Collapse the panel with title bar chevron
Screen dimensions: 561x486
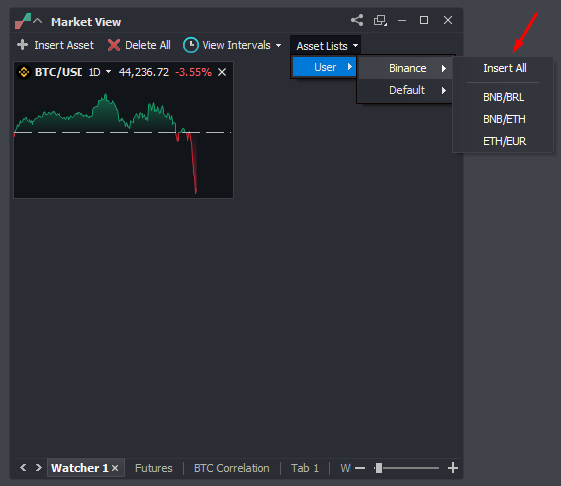click(x=38, y=21)
